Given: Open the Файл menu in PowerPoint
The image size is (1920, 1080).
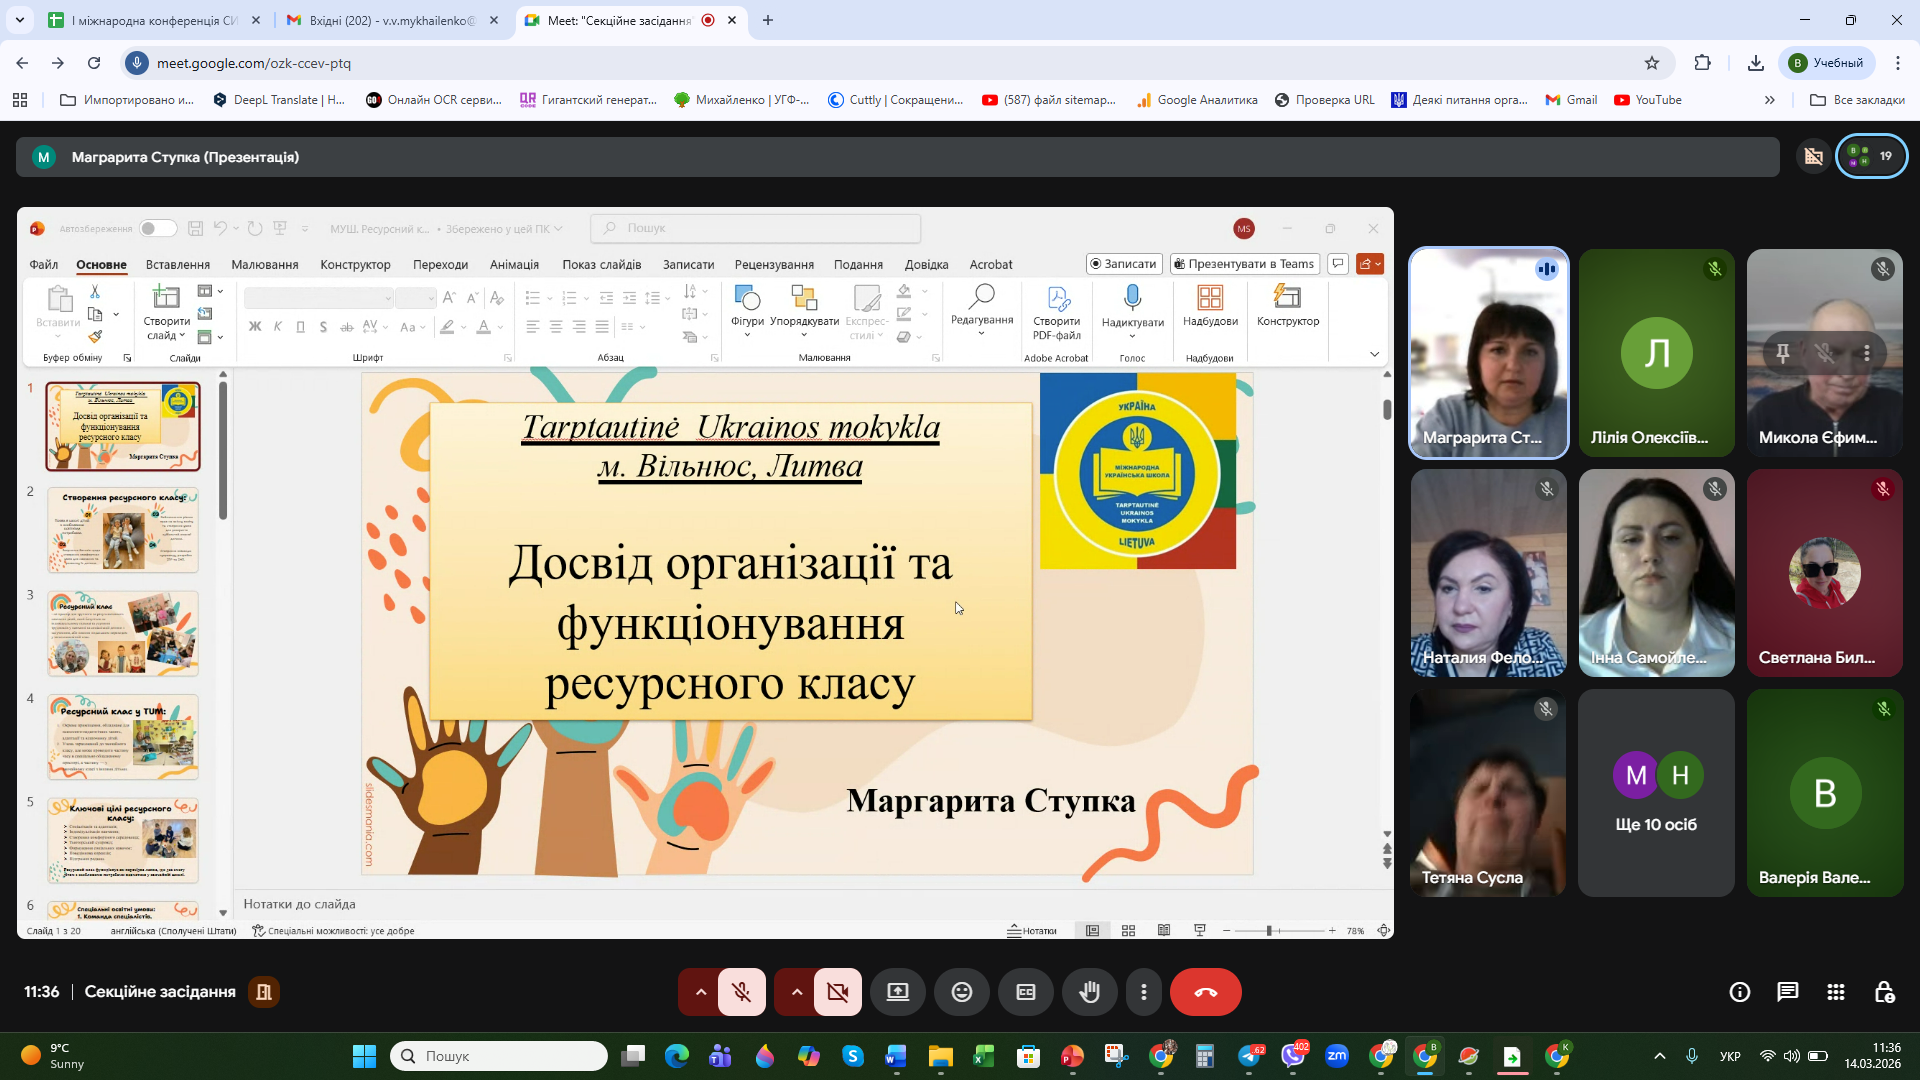Looking at the screenshot, I should pos(43,264).
